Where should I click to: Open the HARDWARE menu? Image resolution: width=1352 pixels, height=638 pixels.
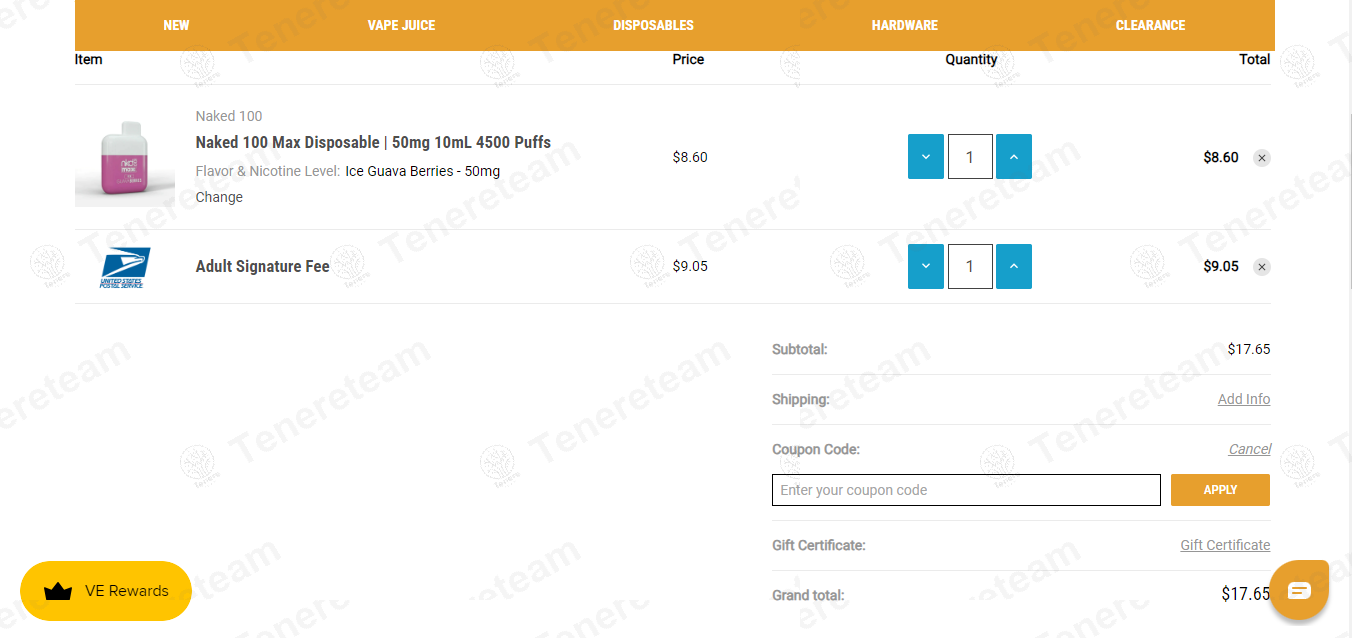pyautogui.click(x=905, y=25)
